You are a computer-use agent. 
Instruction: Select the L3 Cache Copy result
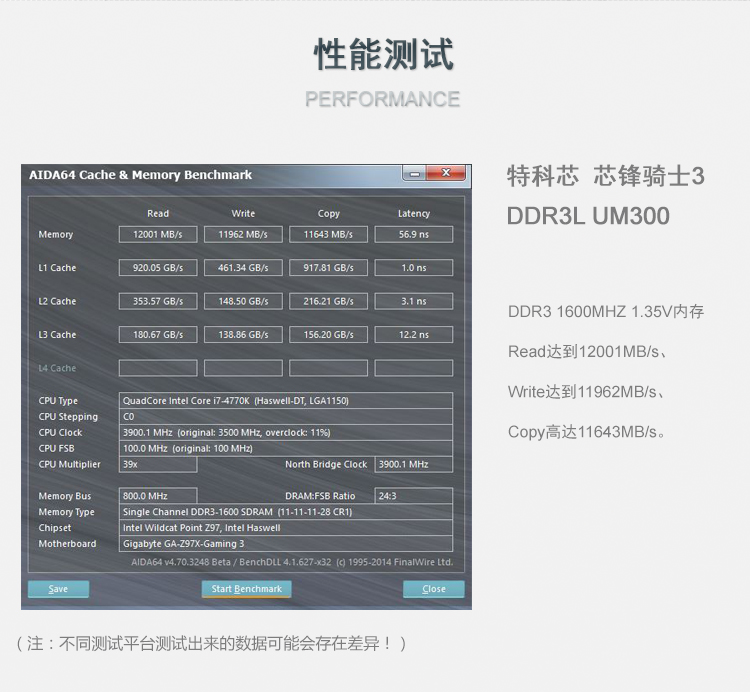(x=328, y=335)
